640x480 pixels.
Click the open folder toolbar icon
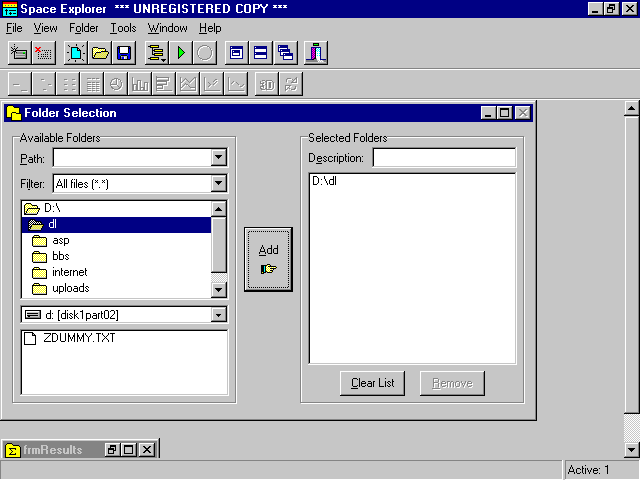point(100,52)
